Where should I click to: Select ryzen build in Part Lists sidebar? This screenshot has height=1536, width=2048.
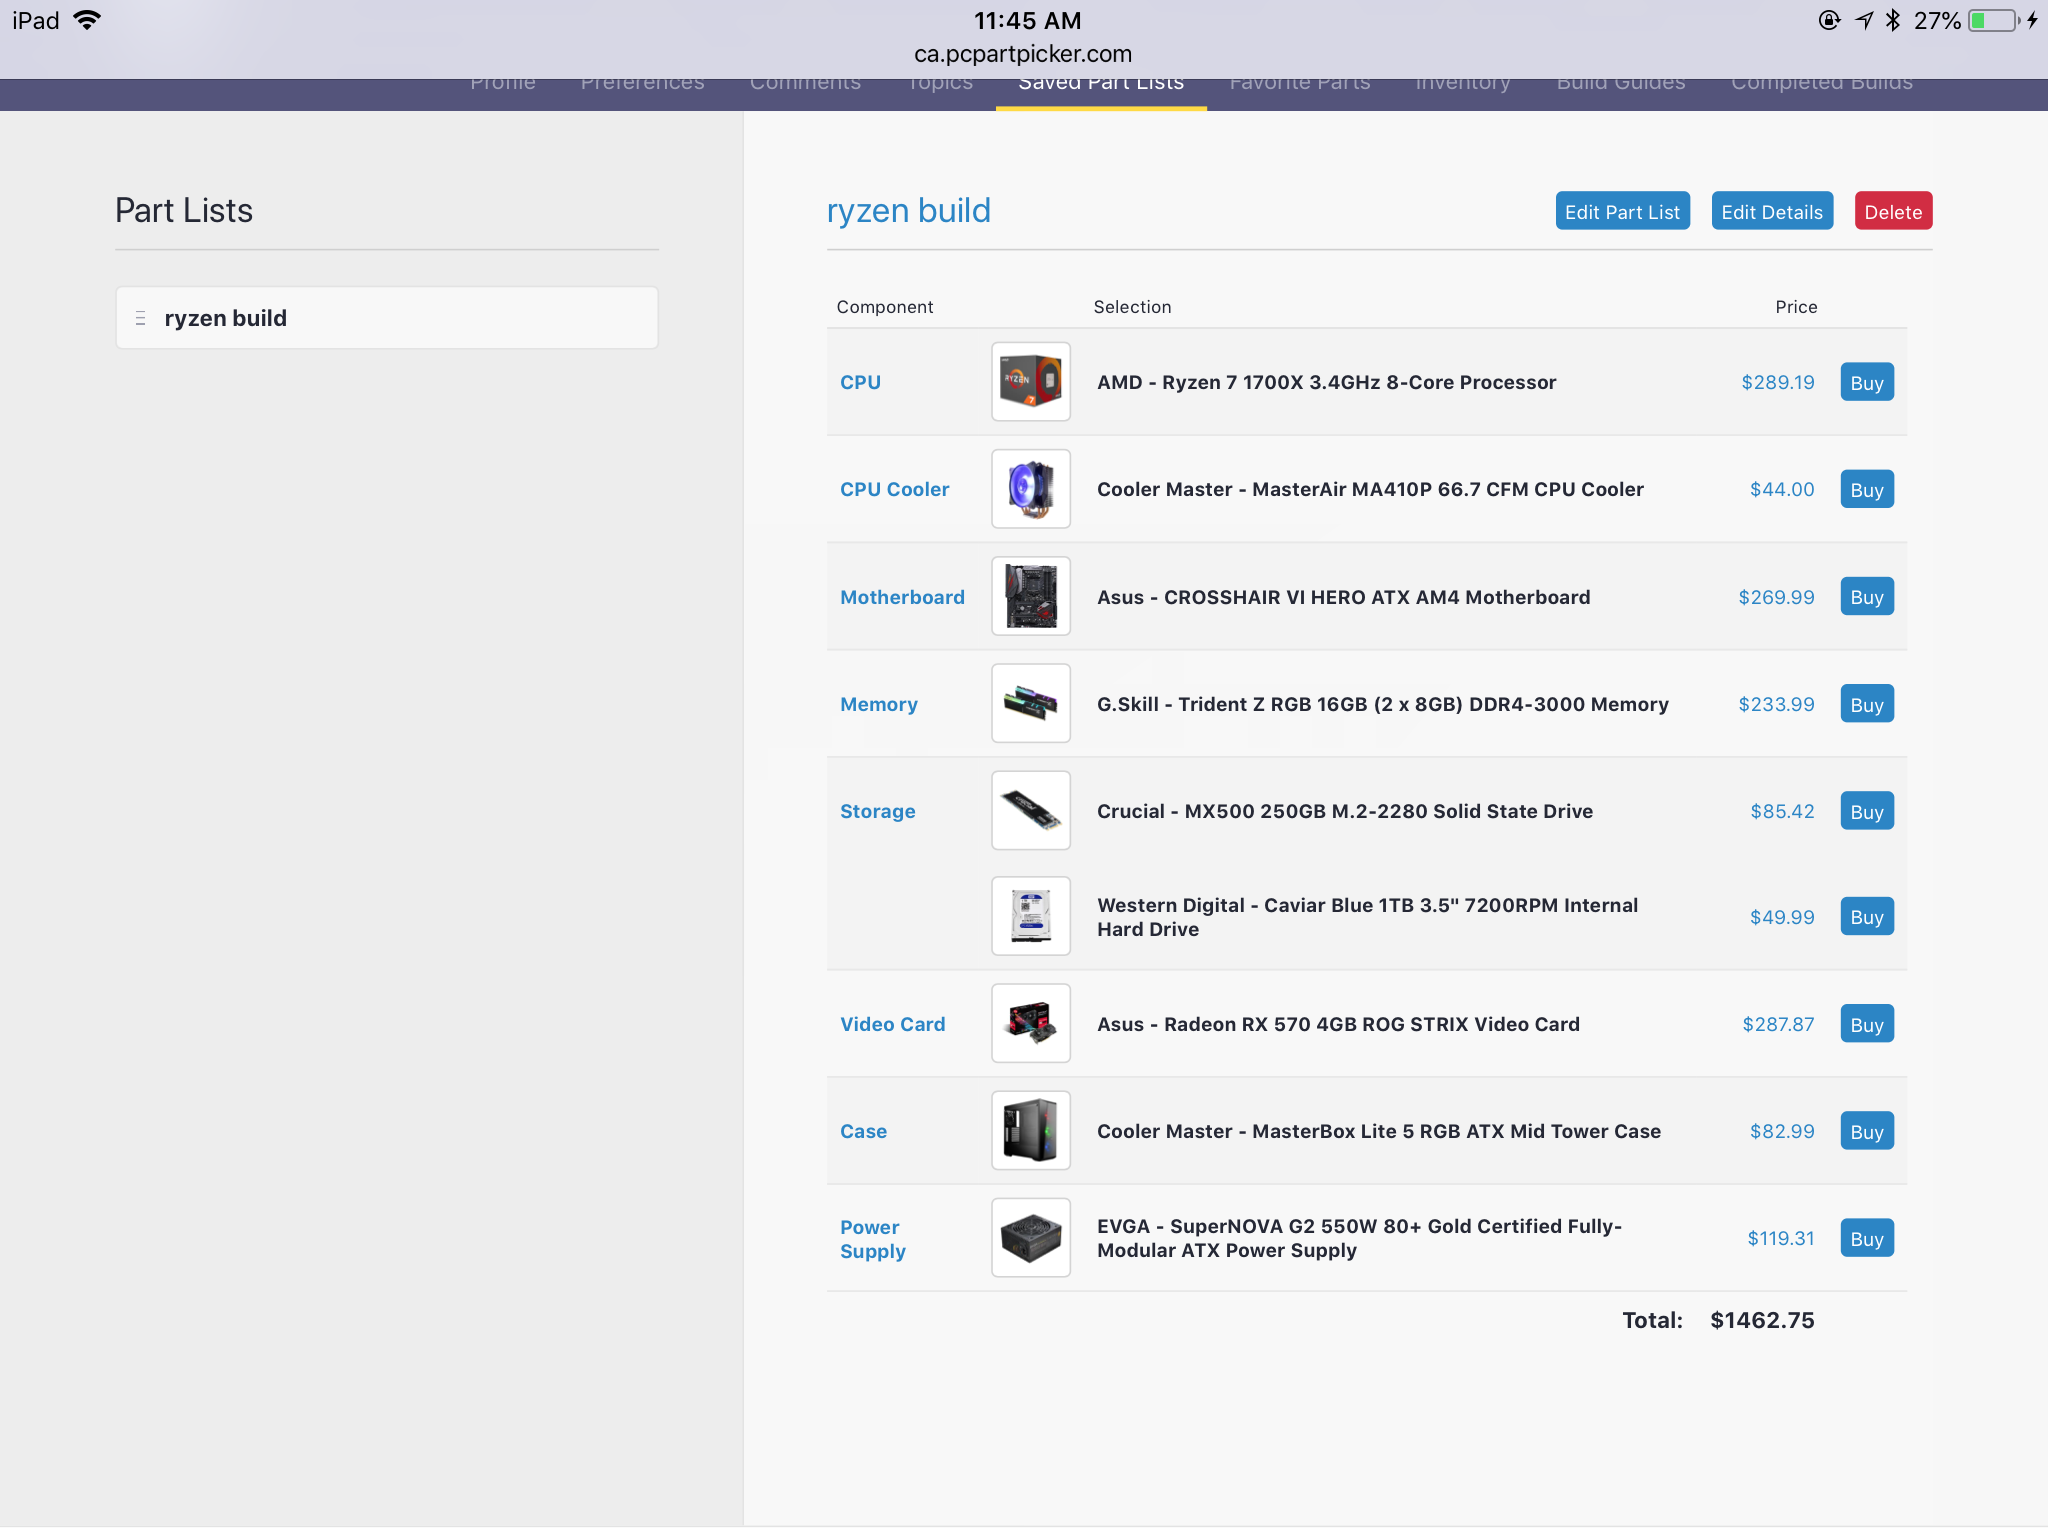(386, 318)
